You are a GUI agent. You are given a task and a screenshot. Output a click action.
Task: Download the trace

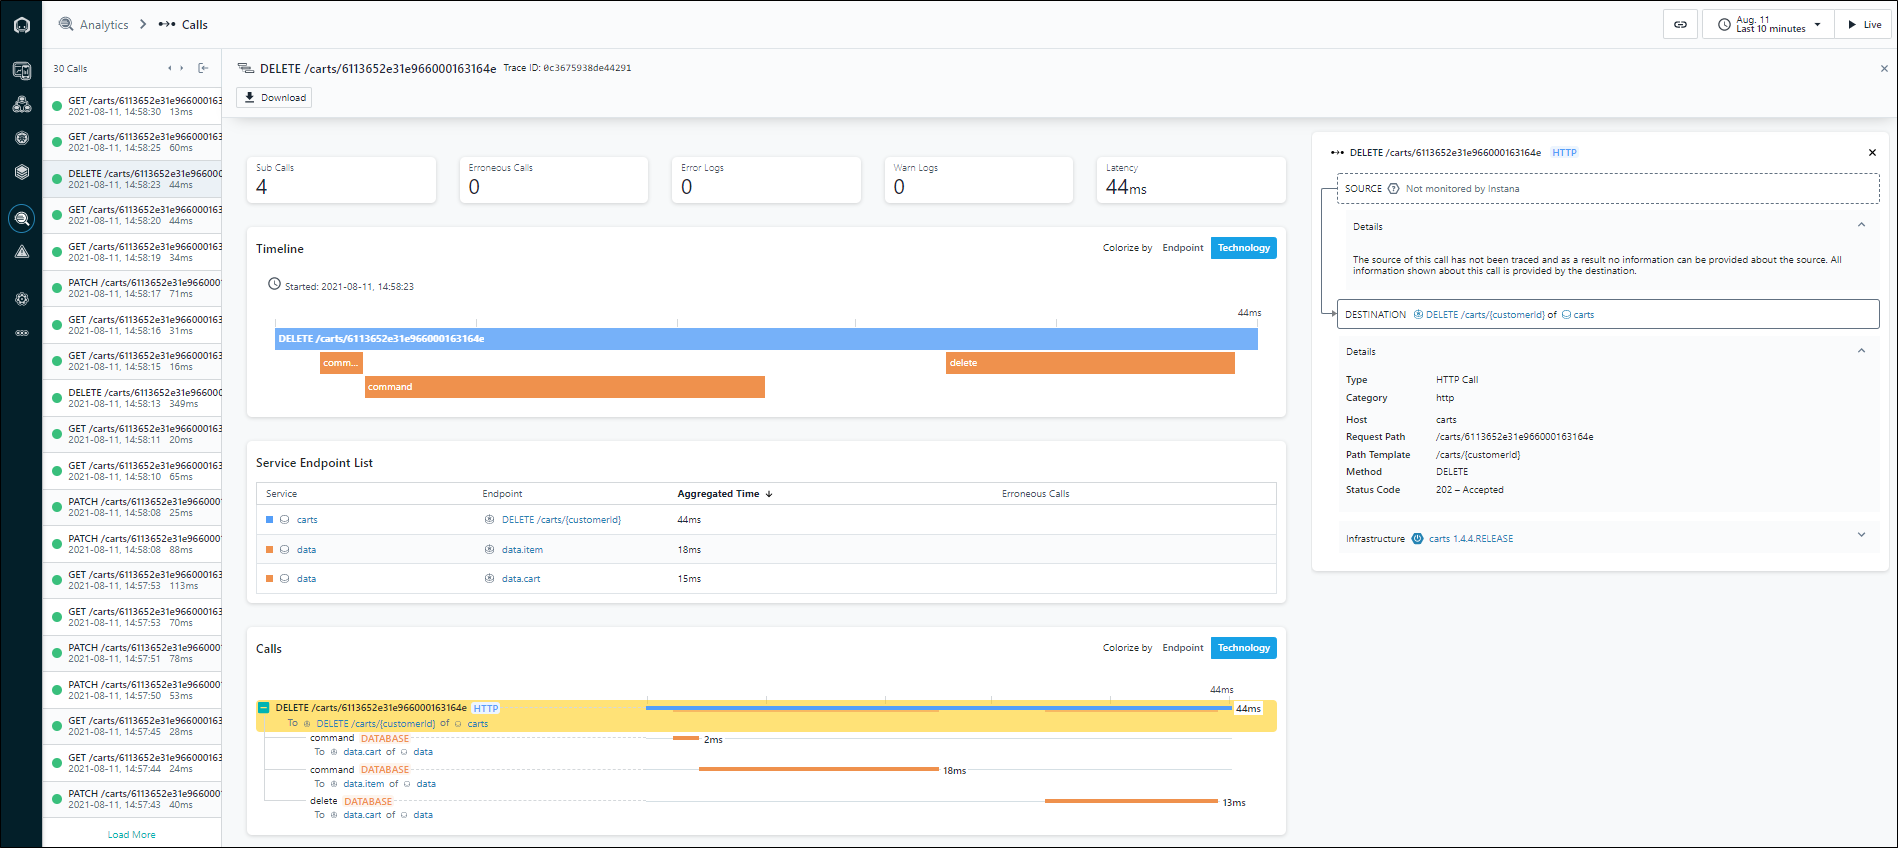274,98
